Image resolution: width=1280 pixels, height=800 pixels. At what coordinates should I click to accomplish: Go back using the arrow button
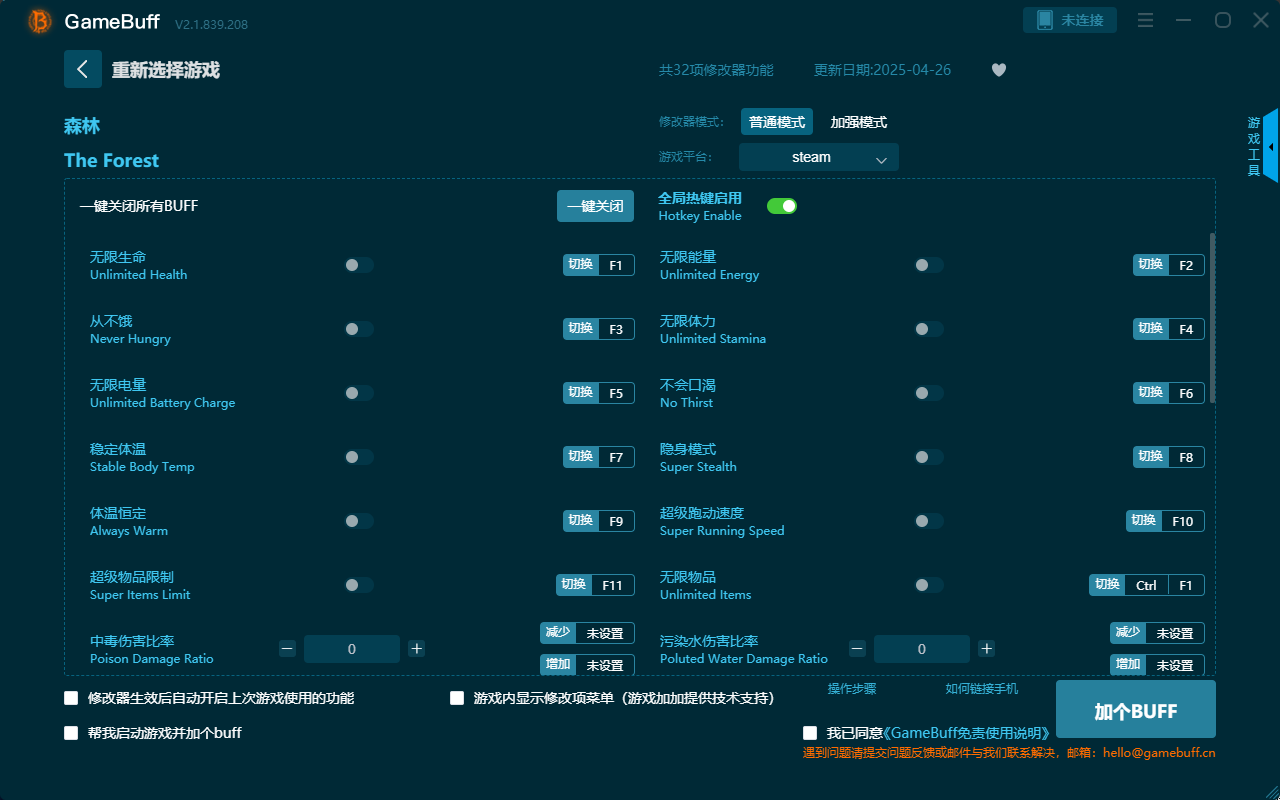[x=82, y=69]
